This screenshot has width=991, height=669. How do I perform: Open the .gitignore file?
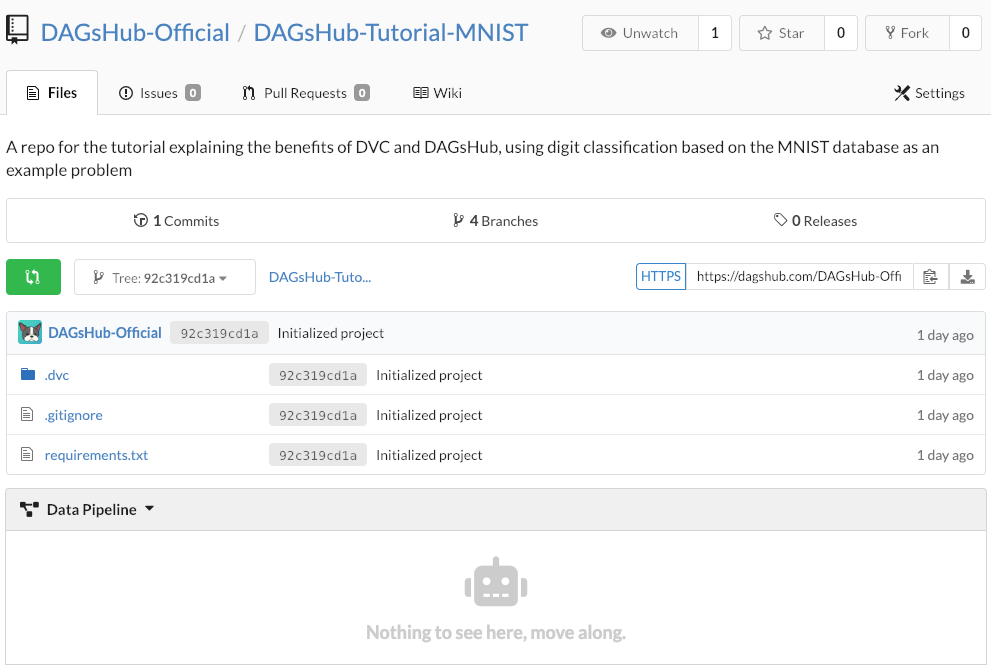pos(73,415)
